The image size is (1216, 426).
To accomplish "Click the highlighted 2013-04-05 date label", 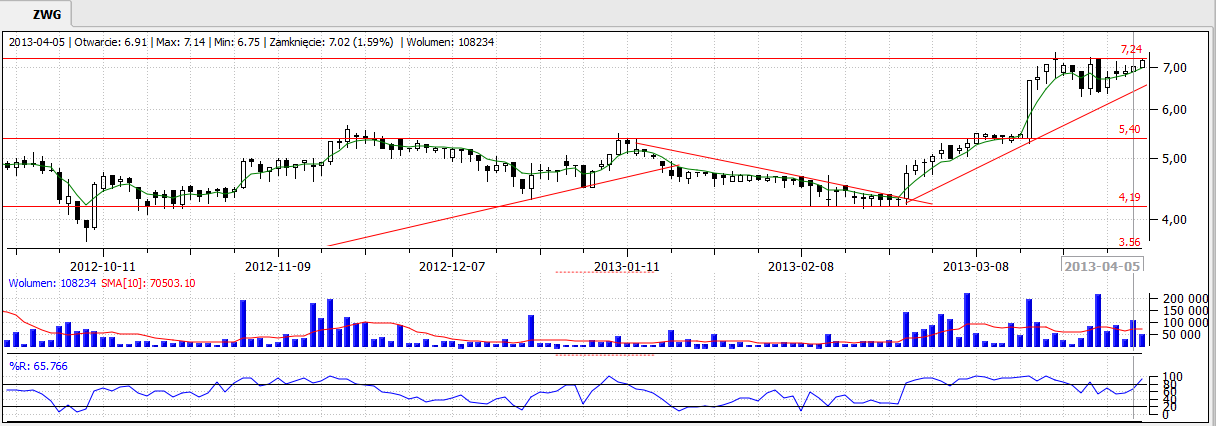I will (1104, 266).
